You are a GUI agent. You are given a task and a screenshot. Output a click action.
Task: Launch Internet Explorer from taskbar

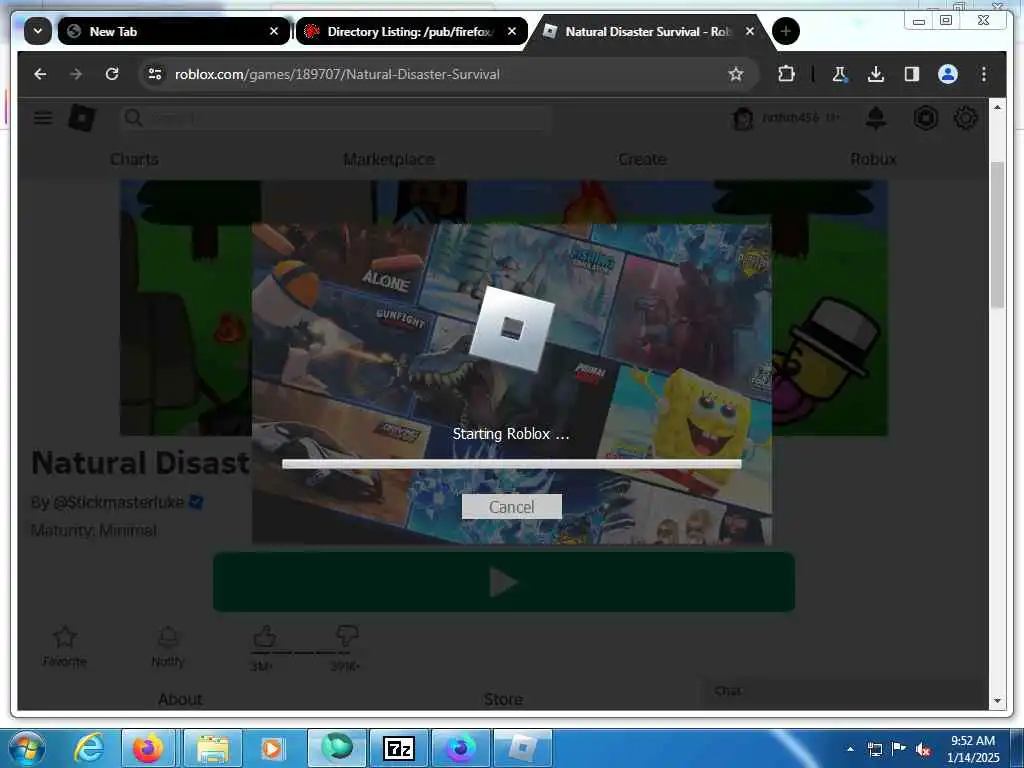[89, 748]
